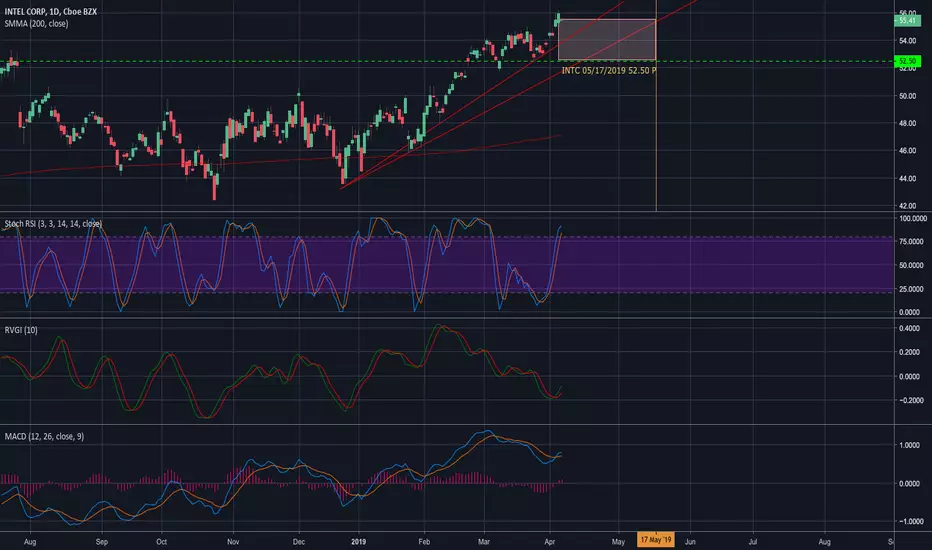
Task: Click the Oct label on the time axis
Action: point(161,542)
